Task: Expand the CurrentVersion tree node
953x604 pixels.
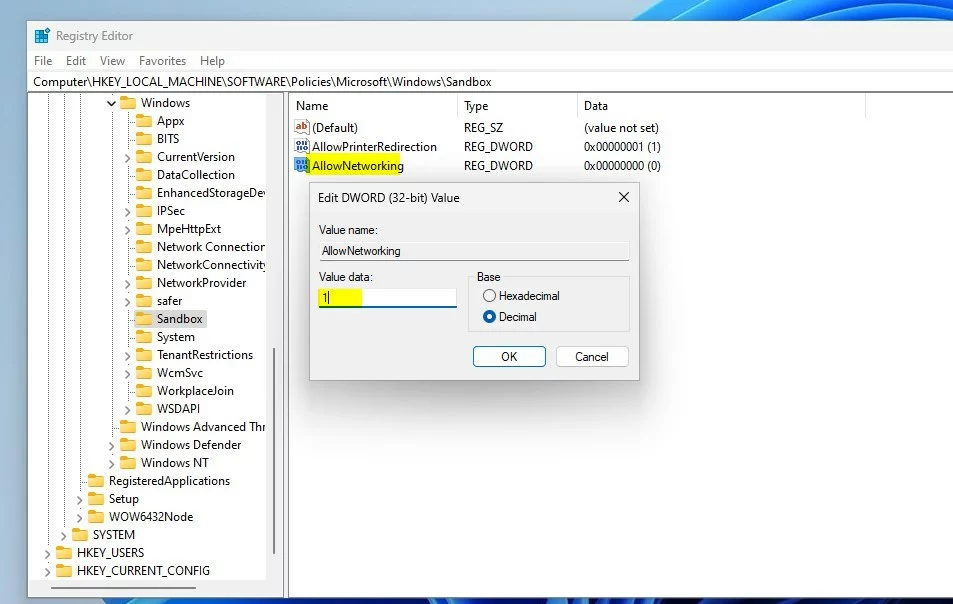Action: pyautogui.click(x=127, y=157)
